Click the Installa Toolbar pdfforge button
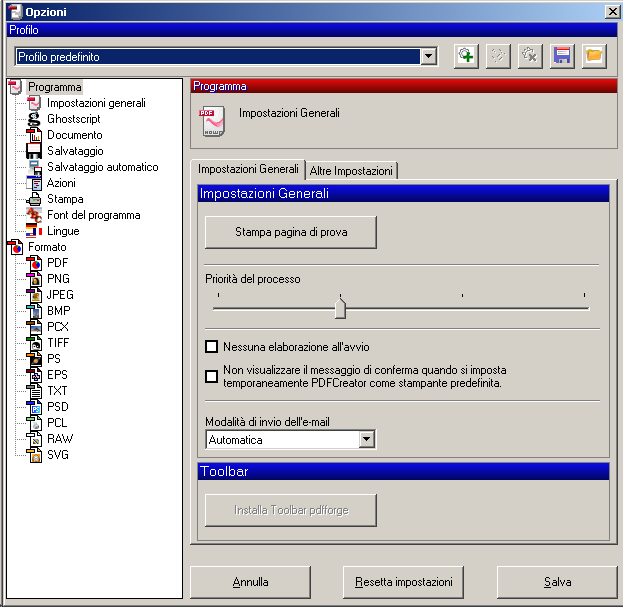 291,510
